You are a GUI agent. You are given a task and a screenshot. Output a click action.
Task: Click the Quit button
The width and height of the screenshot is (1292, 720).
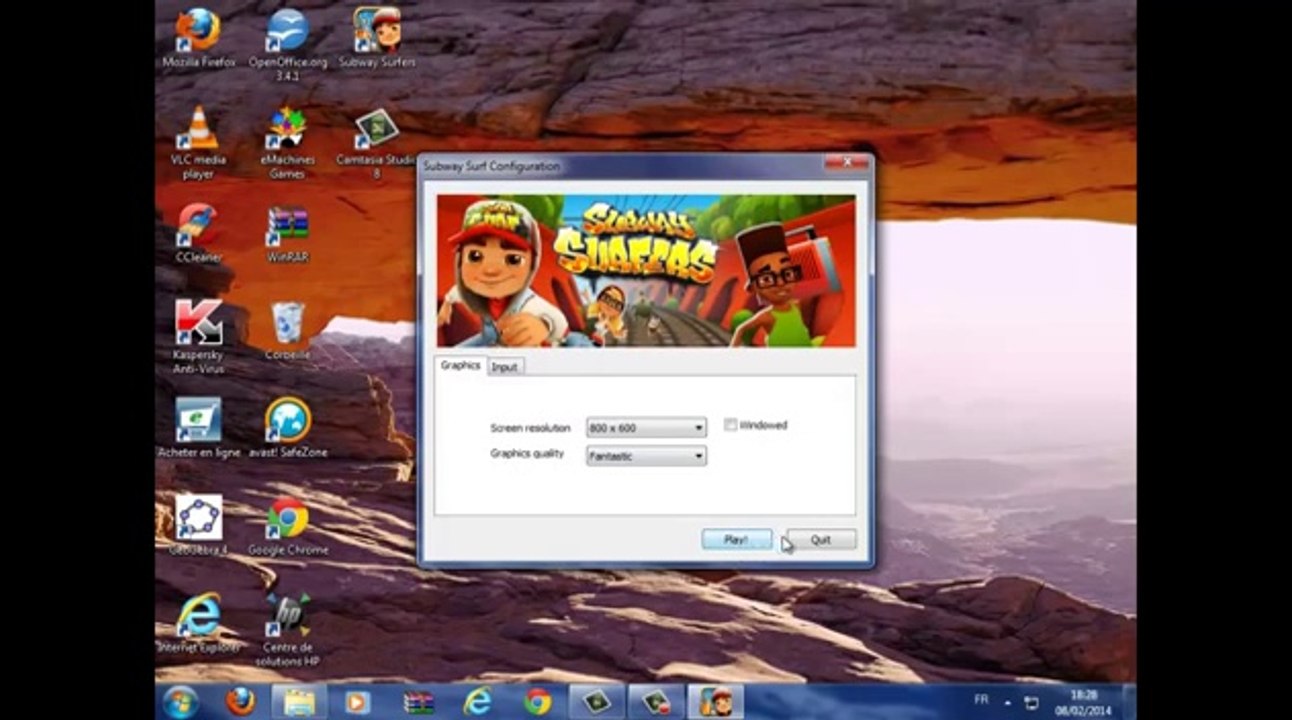point(821,539)
